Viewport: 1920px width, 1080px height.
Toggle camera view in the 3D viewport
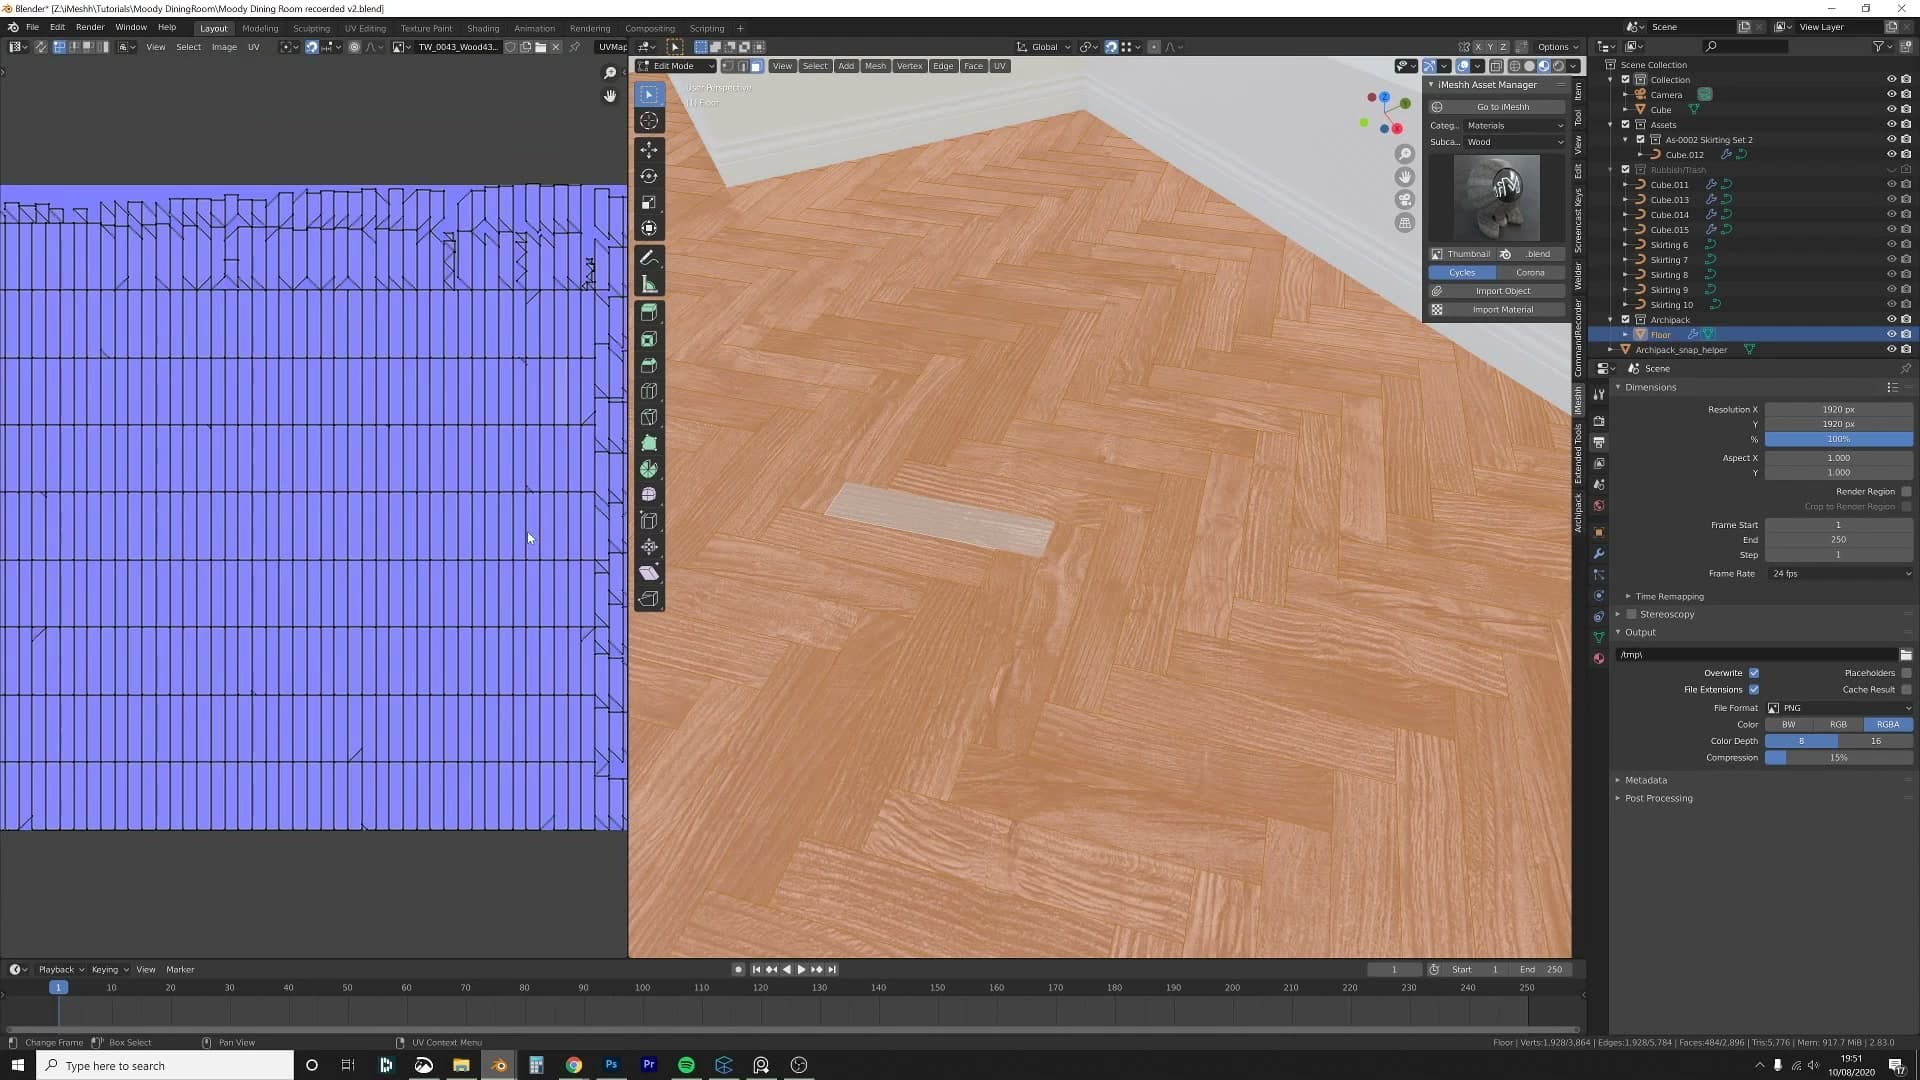[x=1405, y=200]
